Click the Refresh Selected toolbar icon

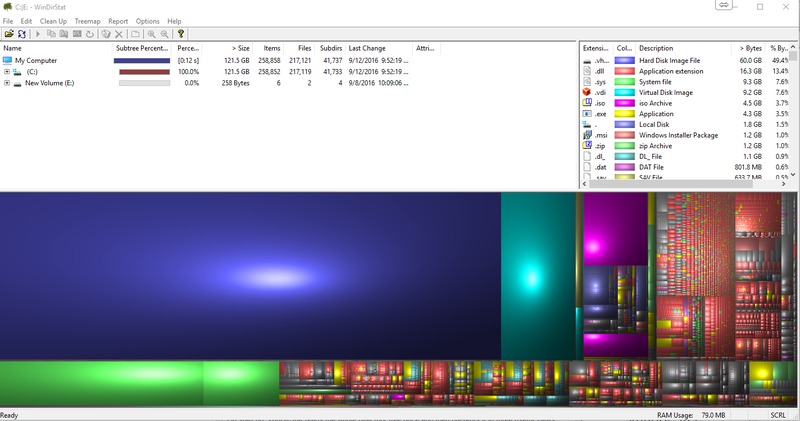point(90,34)
